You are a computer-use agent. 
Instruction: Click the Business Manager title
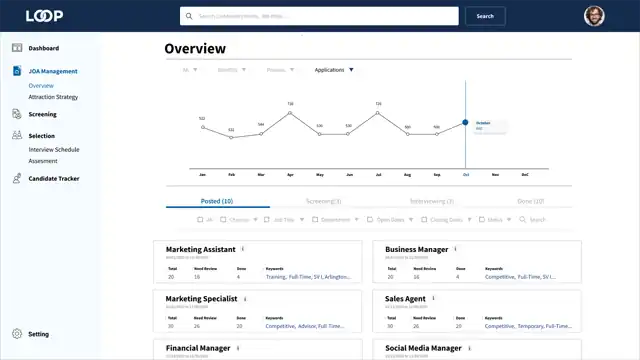coord(416,249)
